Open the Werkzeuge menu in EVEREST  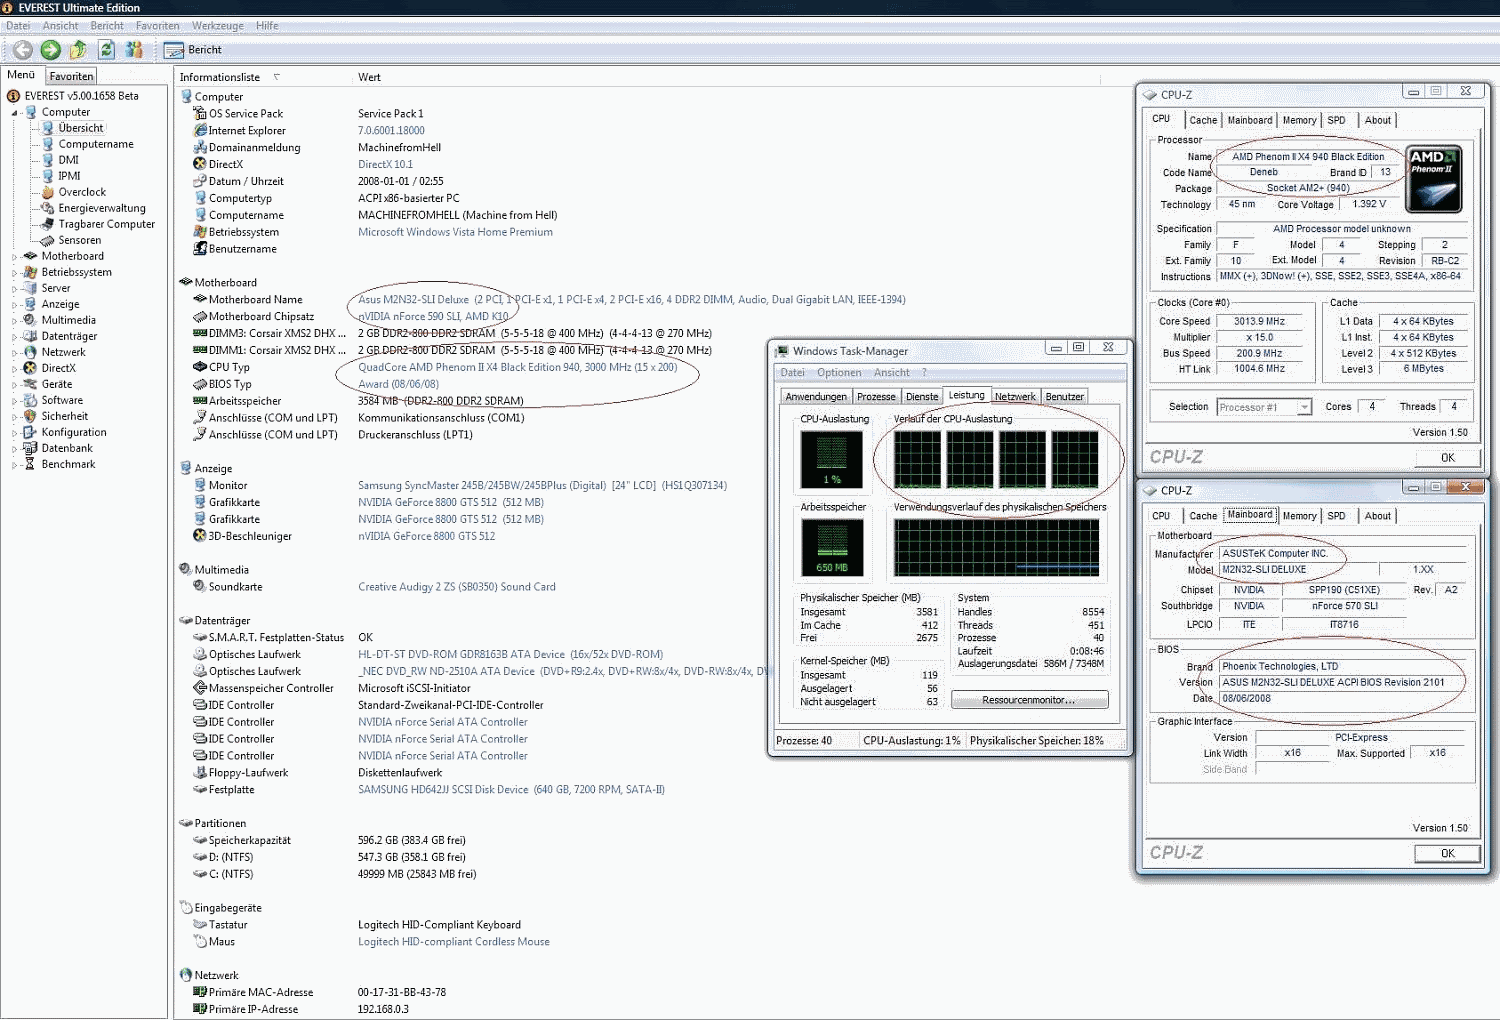218,26
